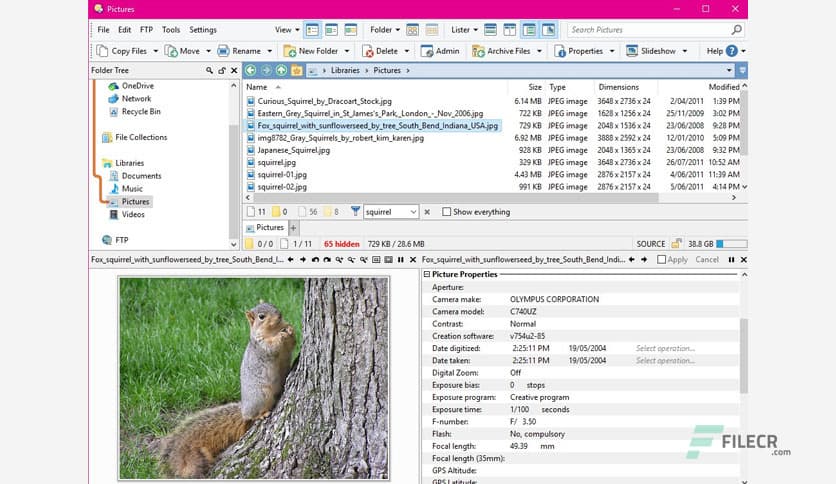Enable the Show everything checkbox
The height and width of the screenshot is (484, 836).
[446, 212]
